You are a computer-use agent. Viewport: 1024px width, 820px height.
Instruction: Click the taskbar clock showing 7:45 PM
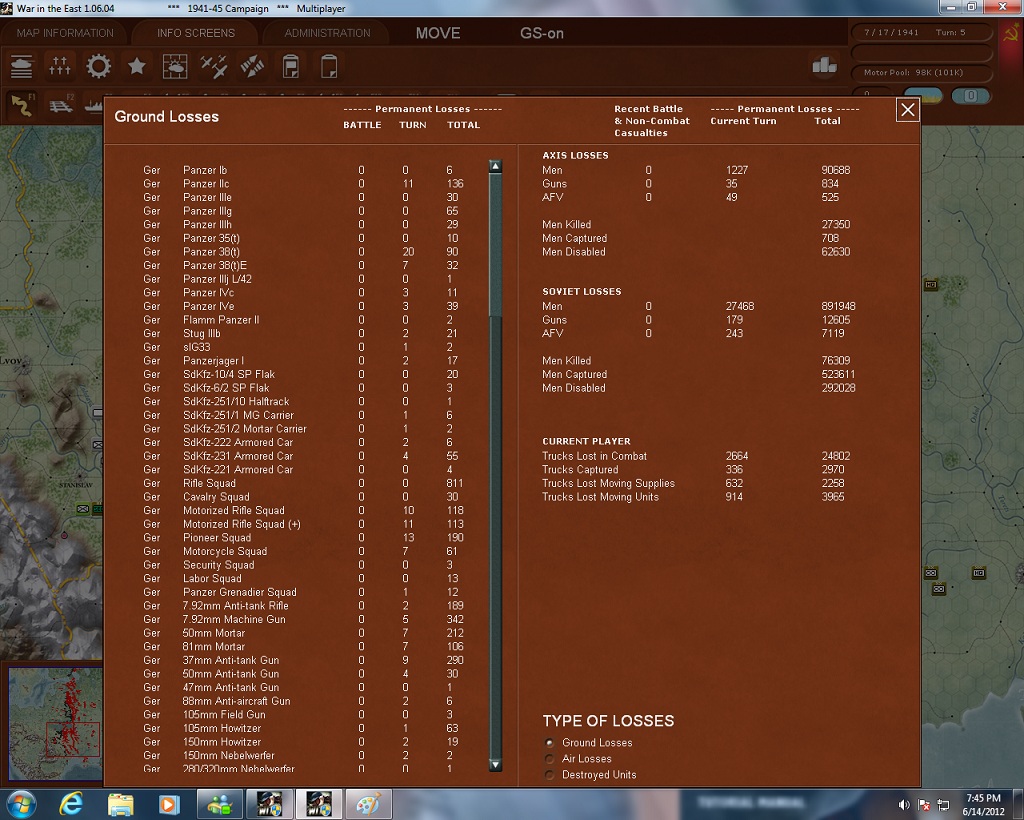click(983, 805)
